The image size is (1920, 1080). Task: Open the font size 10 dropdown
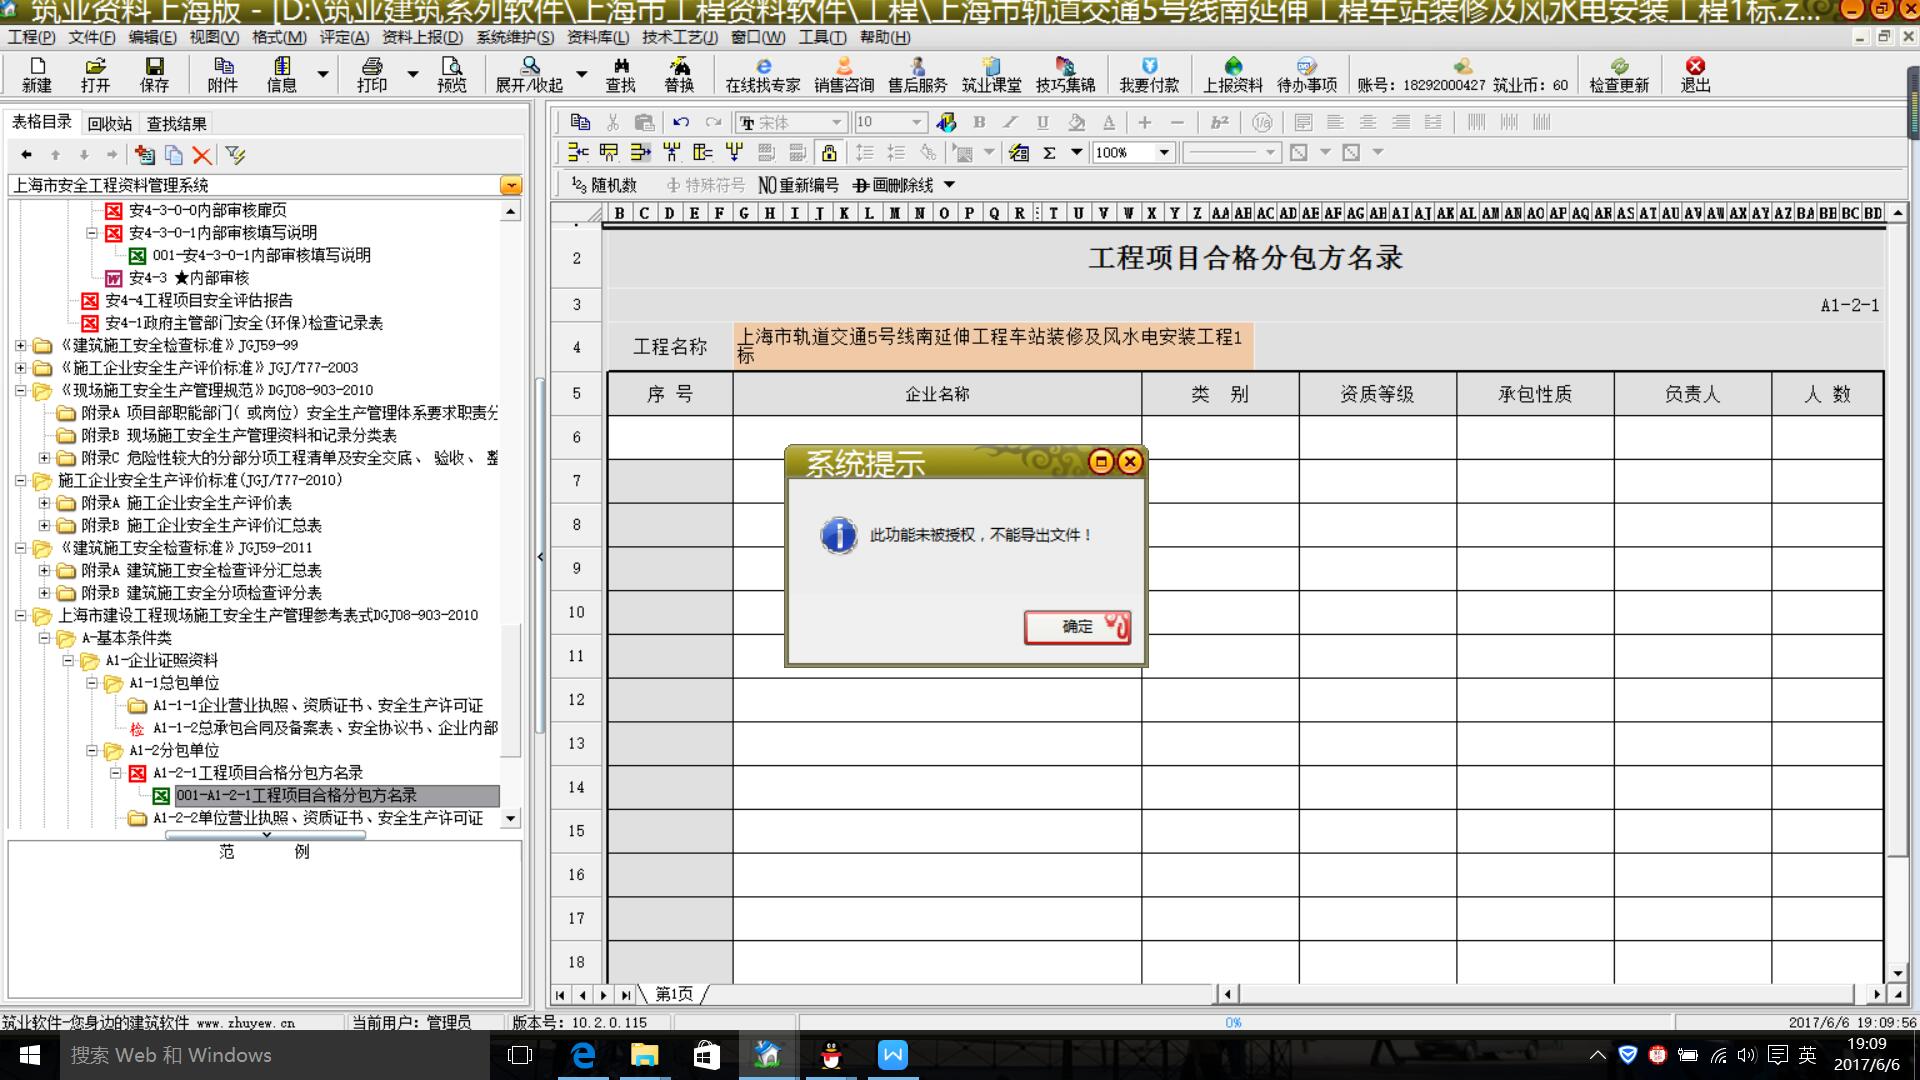(916, 122)
